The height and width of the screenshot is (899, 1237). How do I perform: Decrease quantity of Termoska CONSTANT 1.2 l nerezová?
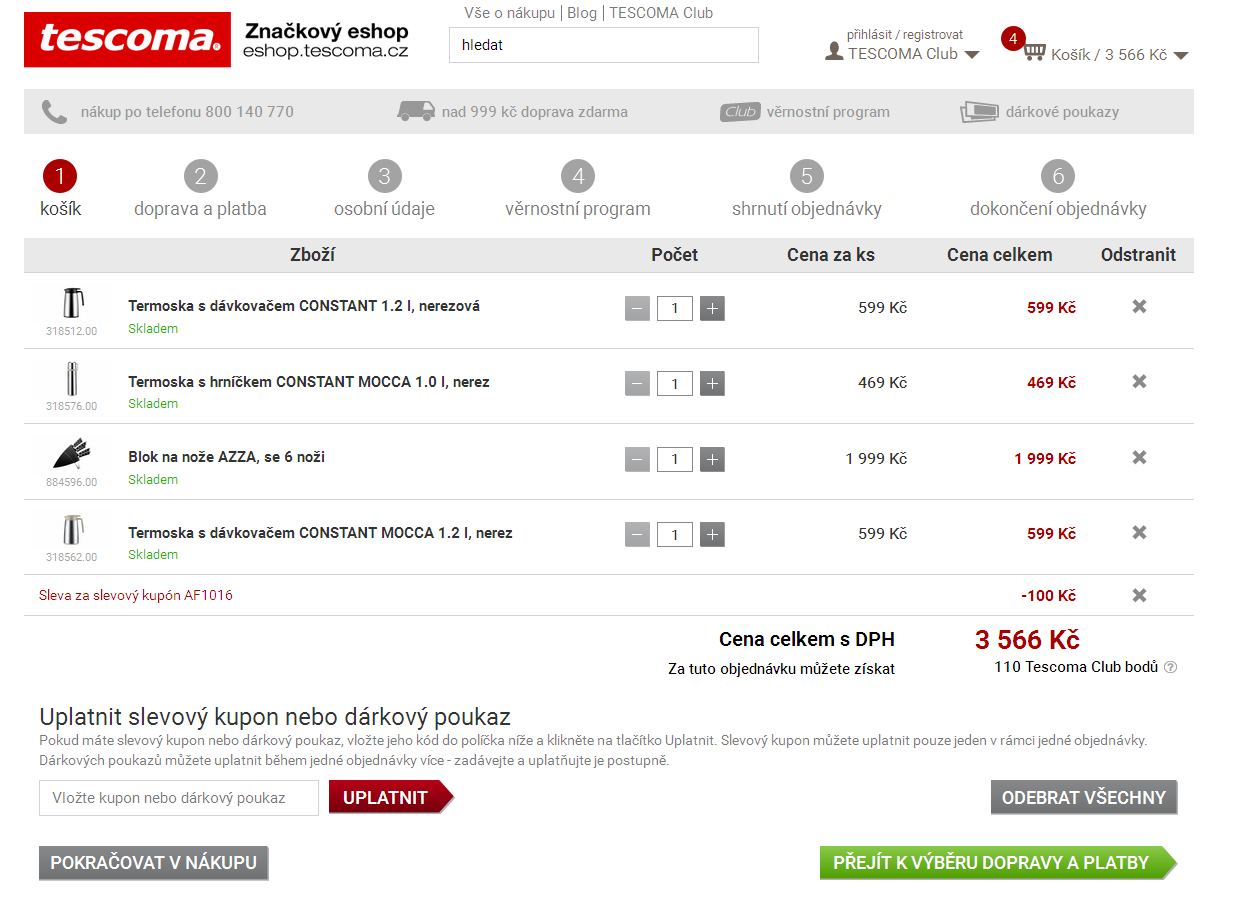637,308
